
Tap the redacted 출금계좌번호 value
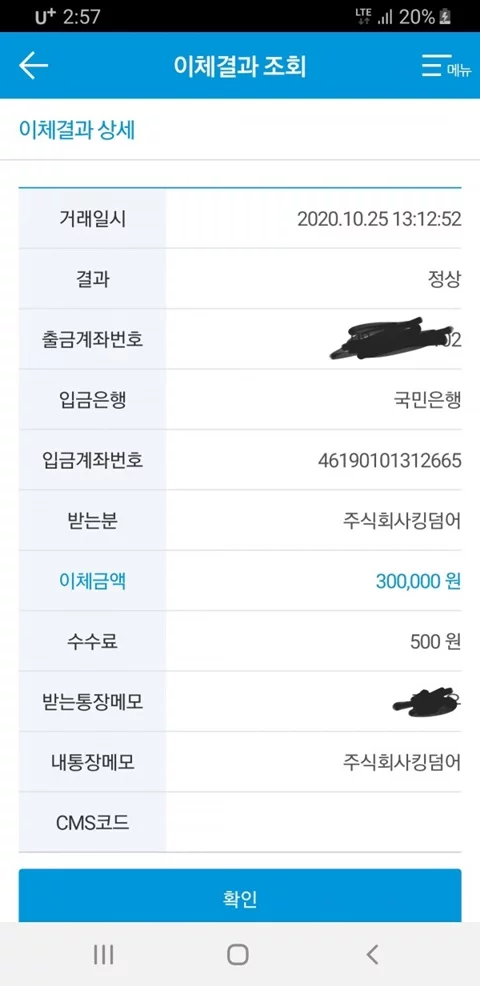pyautogui.click(x=395, y=338)
